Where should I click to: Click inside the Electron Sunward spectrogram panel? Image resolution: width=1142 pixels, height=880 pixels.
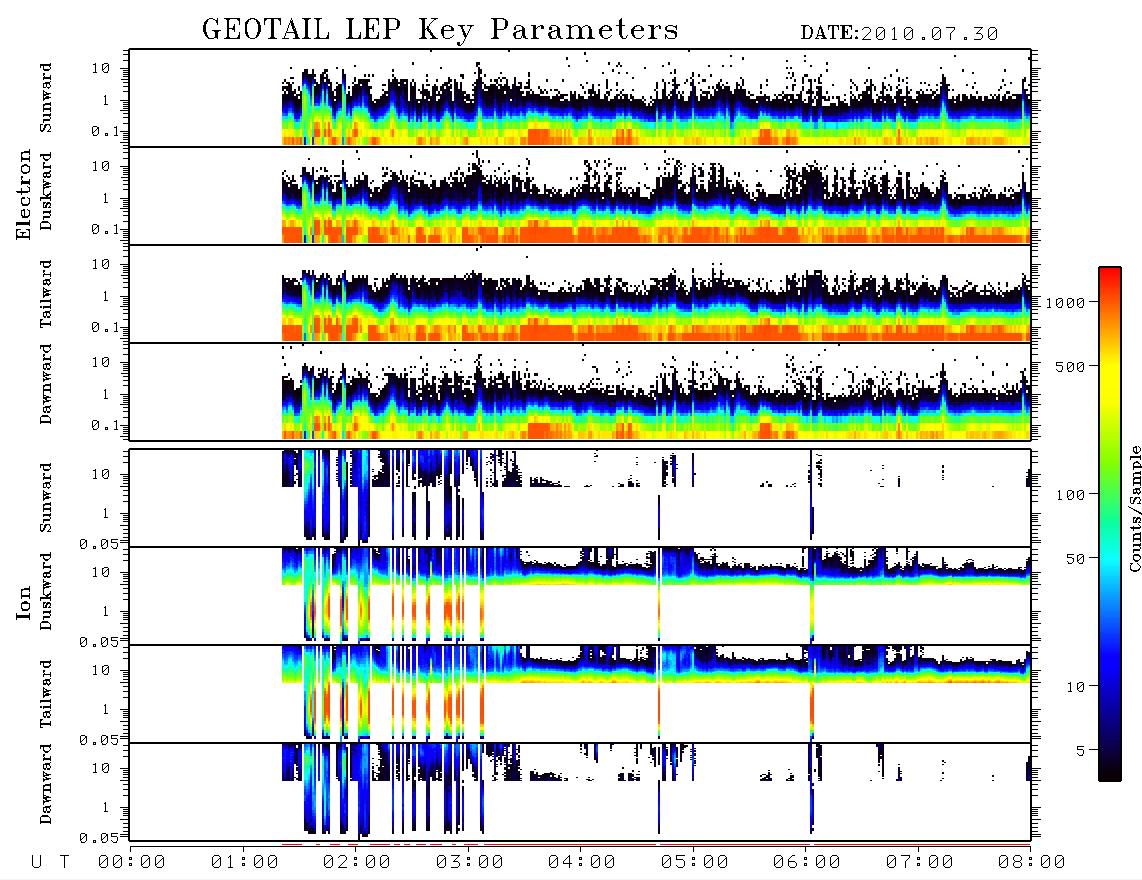tap(580, 98)
